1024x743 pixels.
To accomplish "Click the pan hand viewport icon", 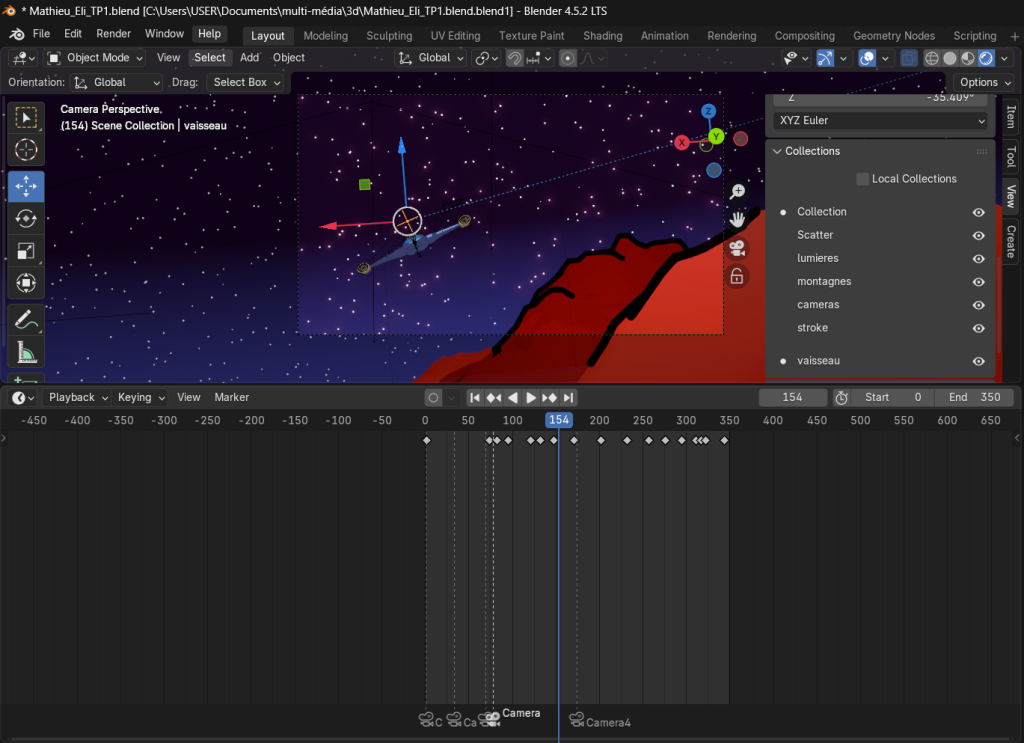I will click(737, 219).
